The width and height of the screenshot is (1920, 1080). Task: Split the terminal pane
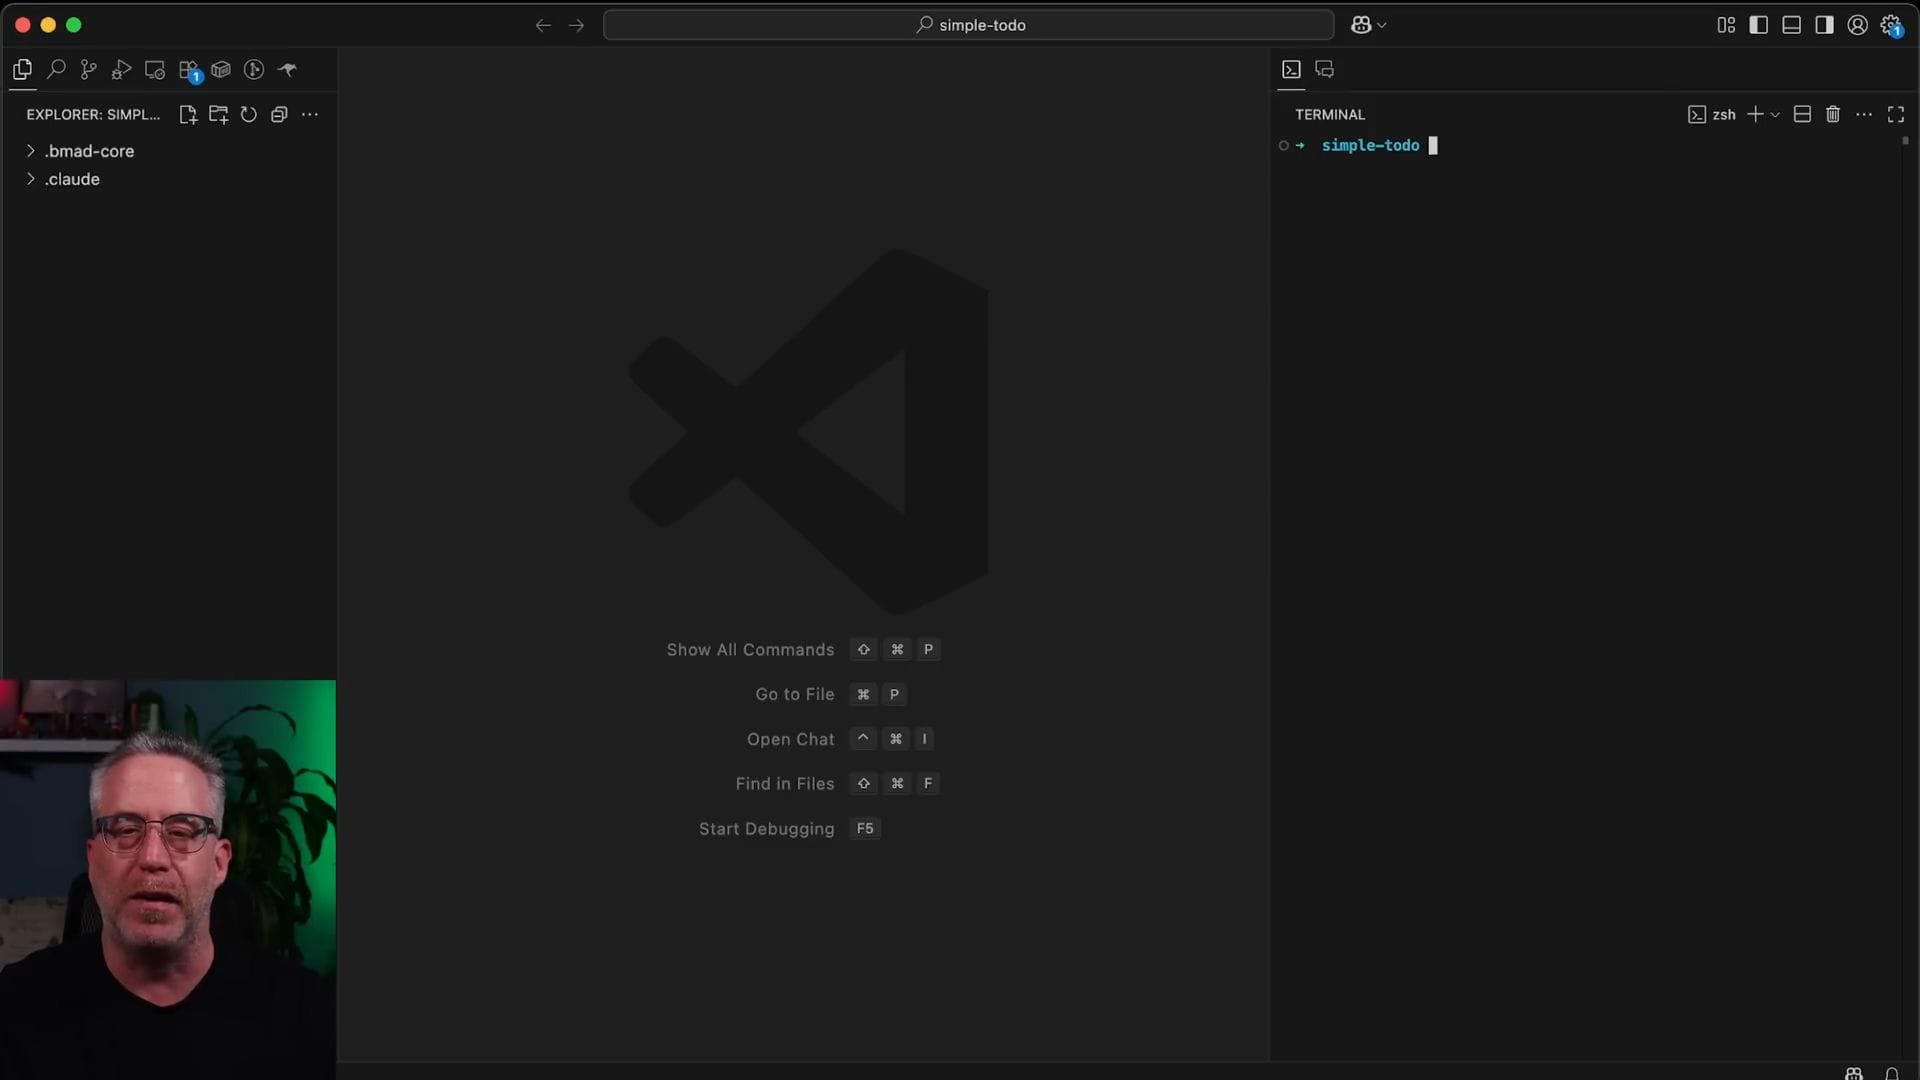coord(1802,115)
